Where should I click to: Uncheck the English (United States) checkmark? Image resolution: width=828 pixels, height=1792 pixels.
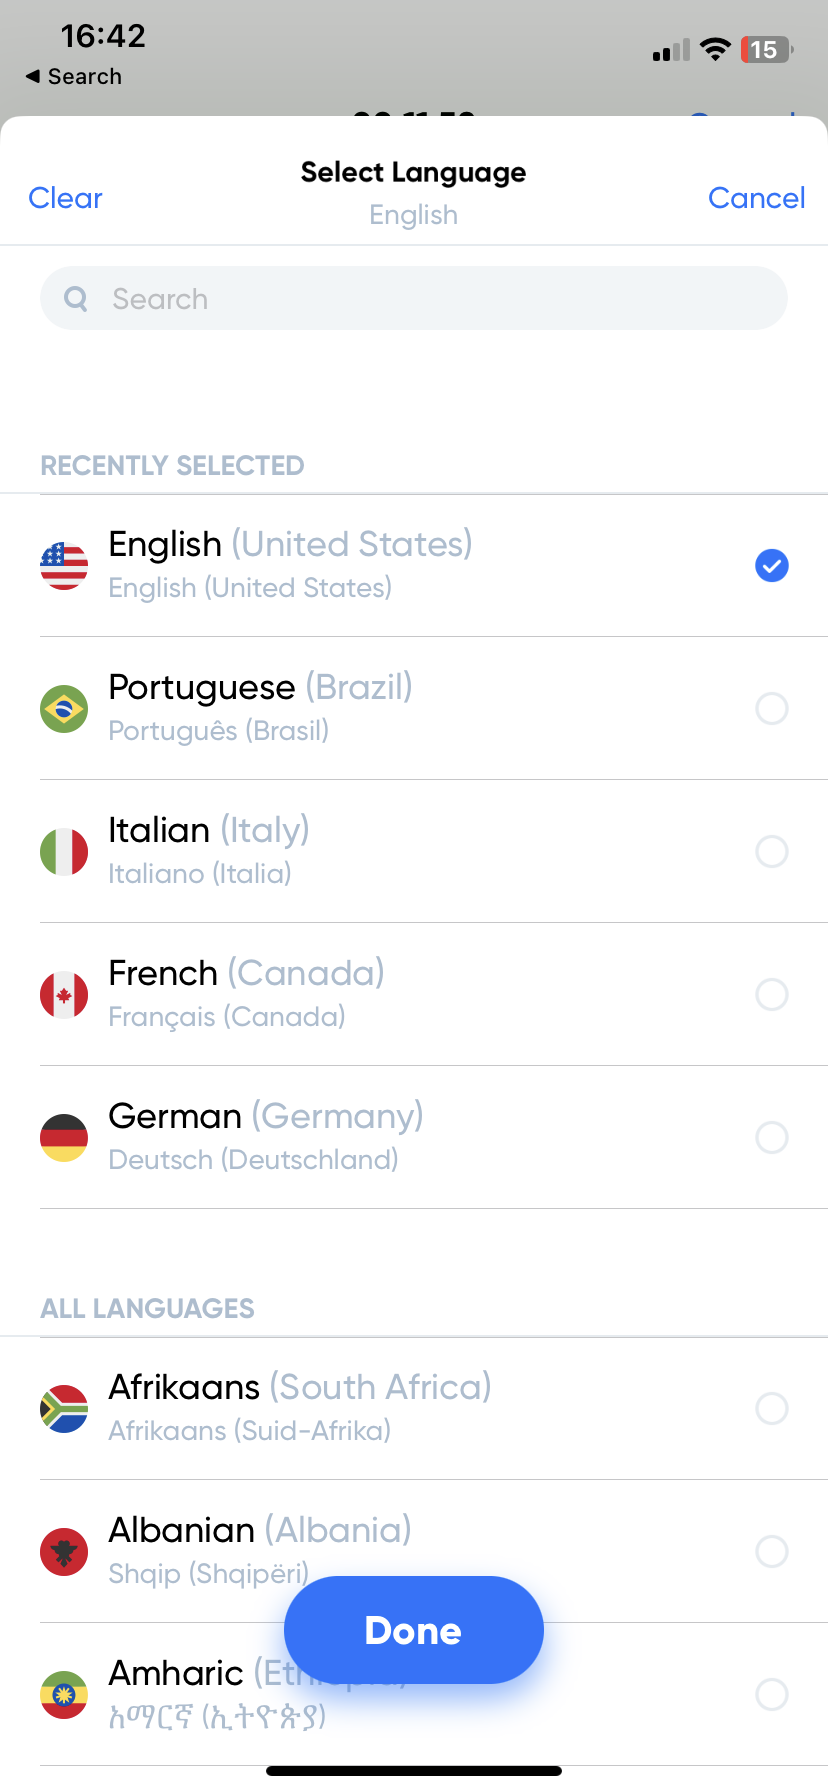click(771, 566)
